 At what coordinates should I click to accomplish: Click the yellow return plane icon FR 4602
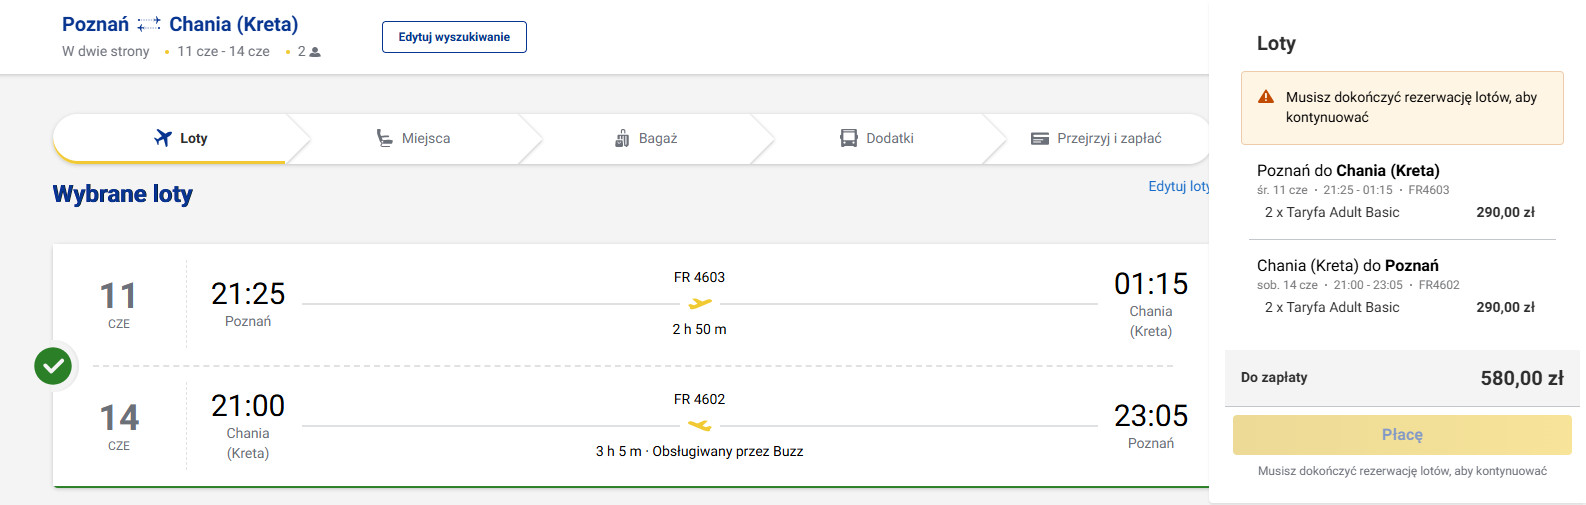pos(700,425)
